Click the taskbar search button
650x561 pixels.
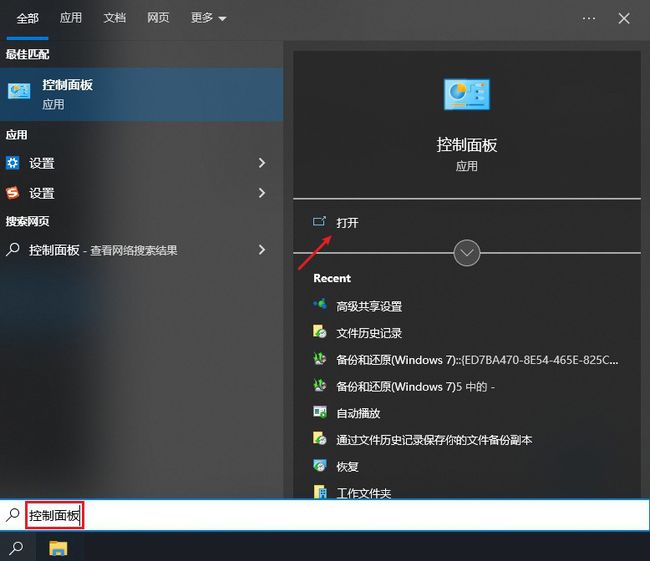click(x=17, y=547)
